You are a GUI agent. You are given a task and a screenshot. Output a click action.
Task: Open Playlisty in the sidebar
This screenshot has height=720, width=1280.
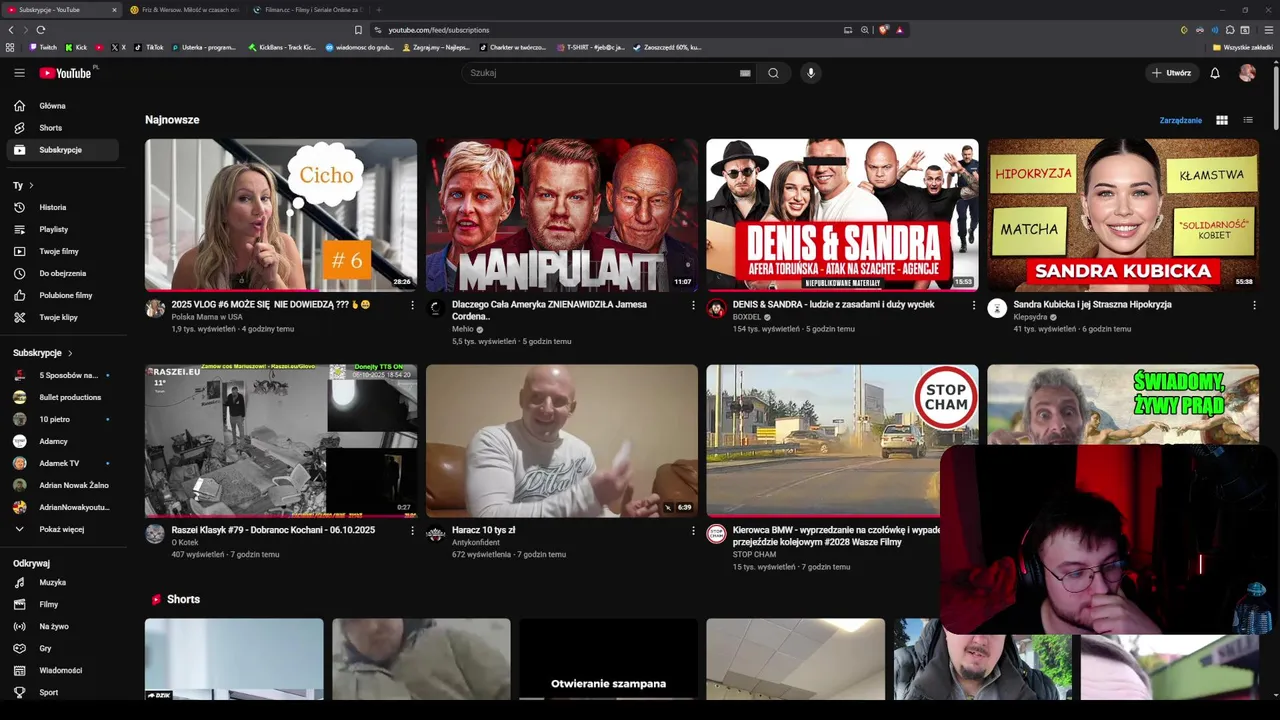[x=61, y=229]
